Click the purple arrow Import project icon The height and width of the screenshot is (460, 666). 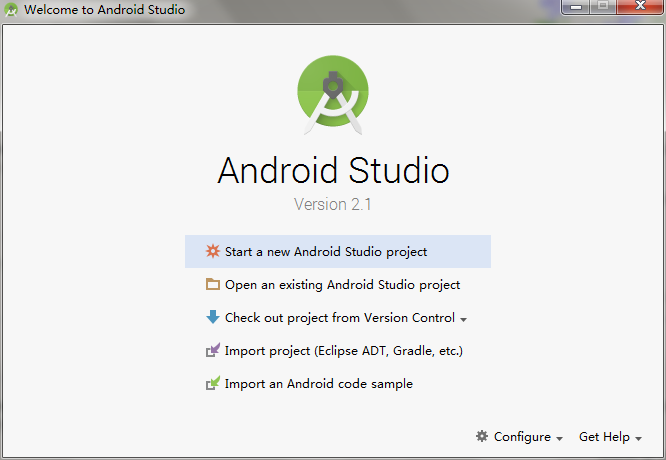(x=213, y=350)
